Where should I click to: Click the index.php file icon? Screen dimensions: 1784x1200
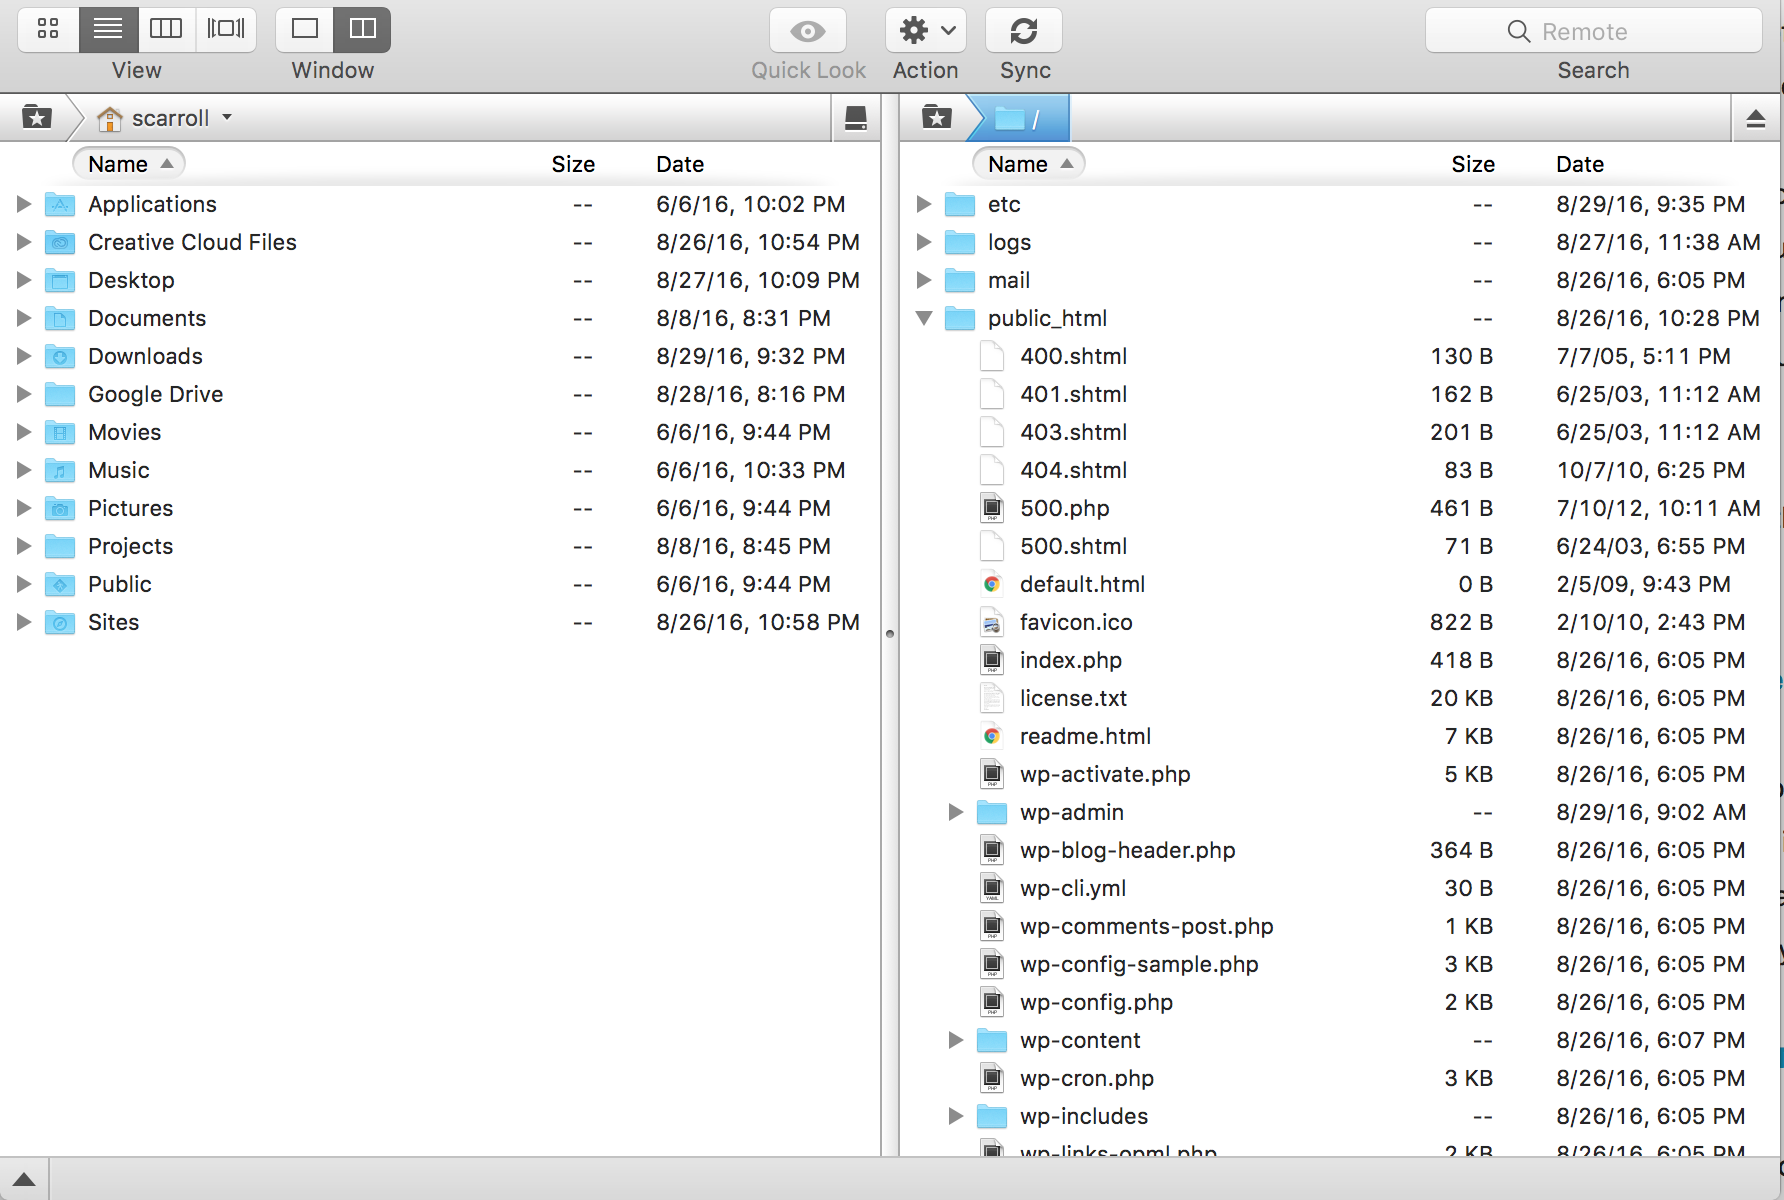tap(992, 660)
